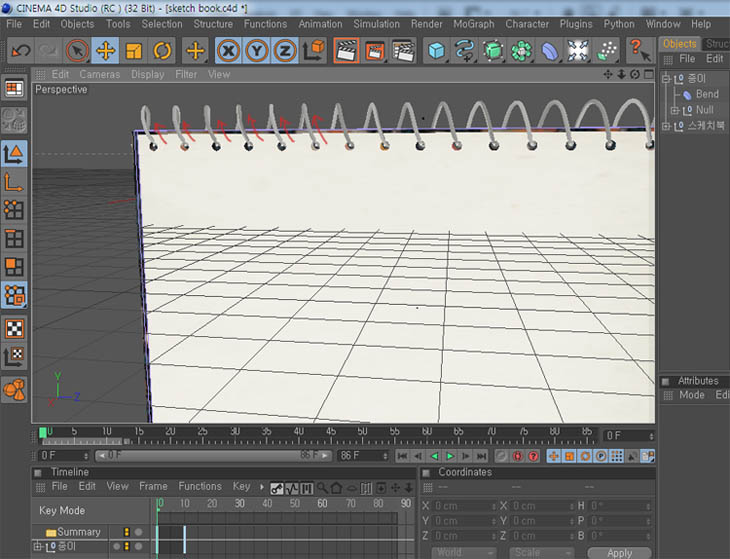Expand the 스케치북 object tree node

666,126
